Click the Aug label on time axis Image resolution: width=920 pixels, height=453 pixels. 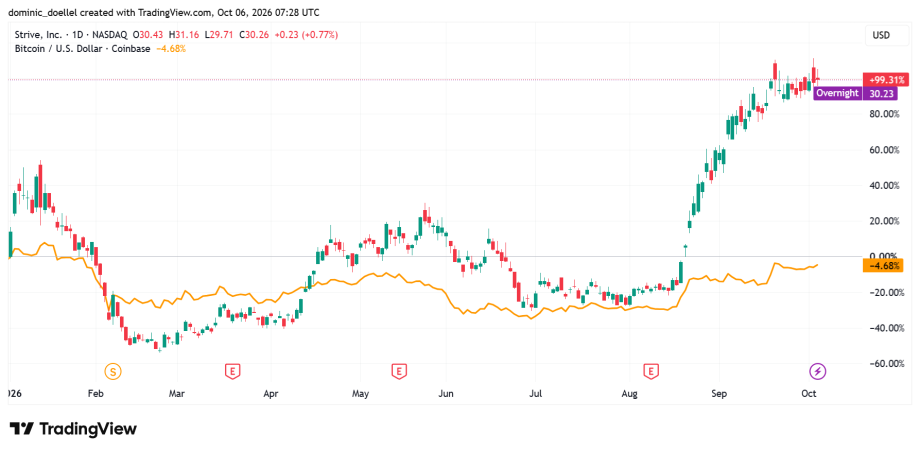pos(630,394)
